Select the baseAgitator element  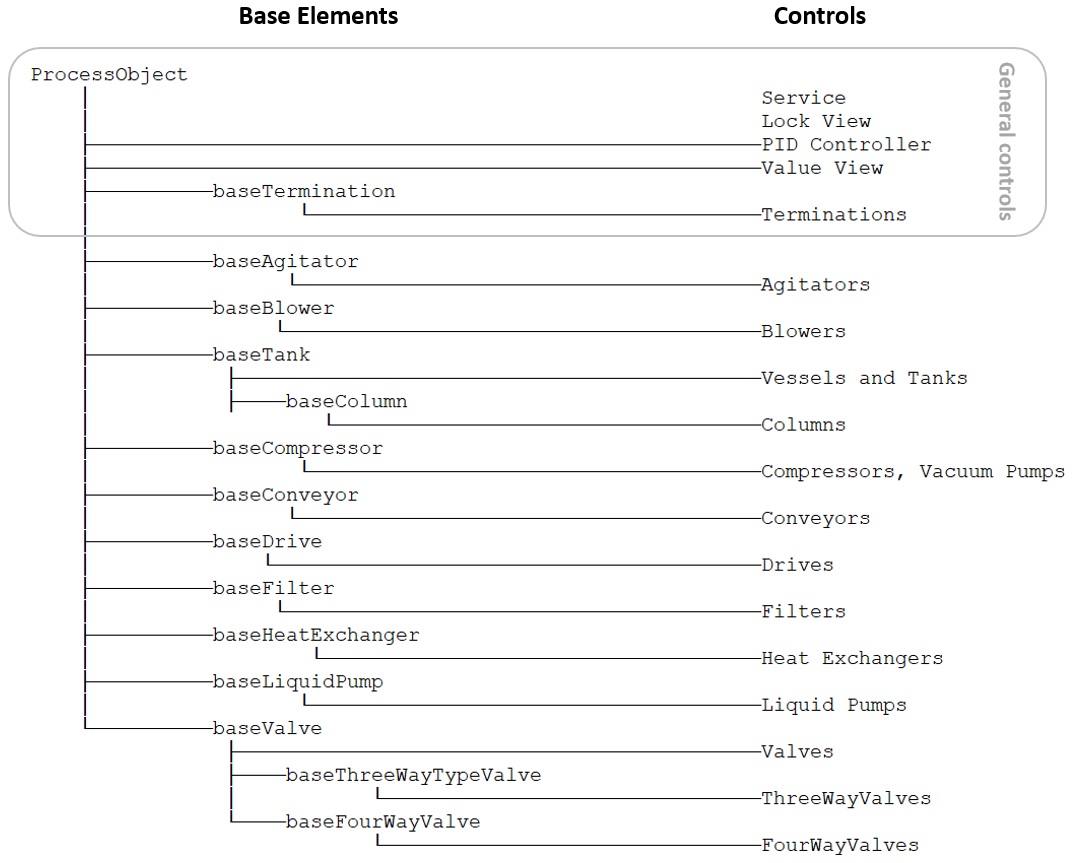285,261
